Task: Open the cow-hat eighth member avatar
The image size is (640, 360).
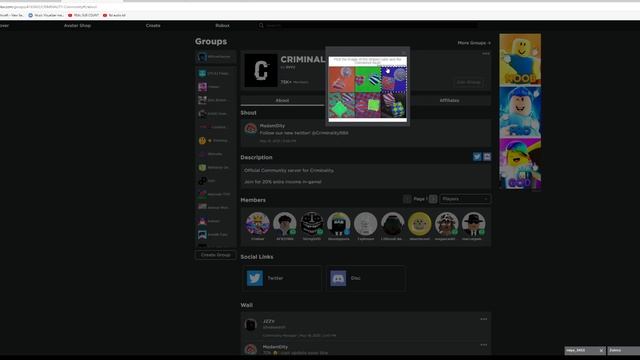Action: click(x=447, y=224)
